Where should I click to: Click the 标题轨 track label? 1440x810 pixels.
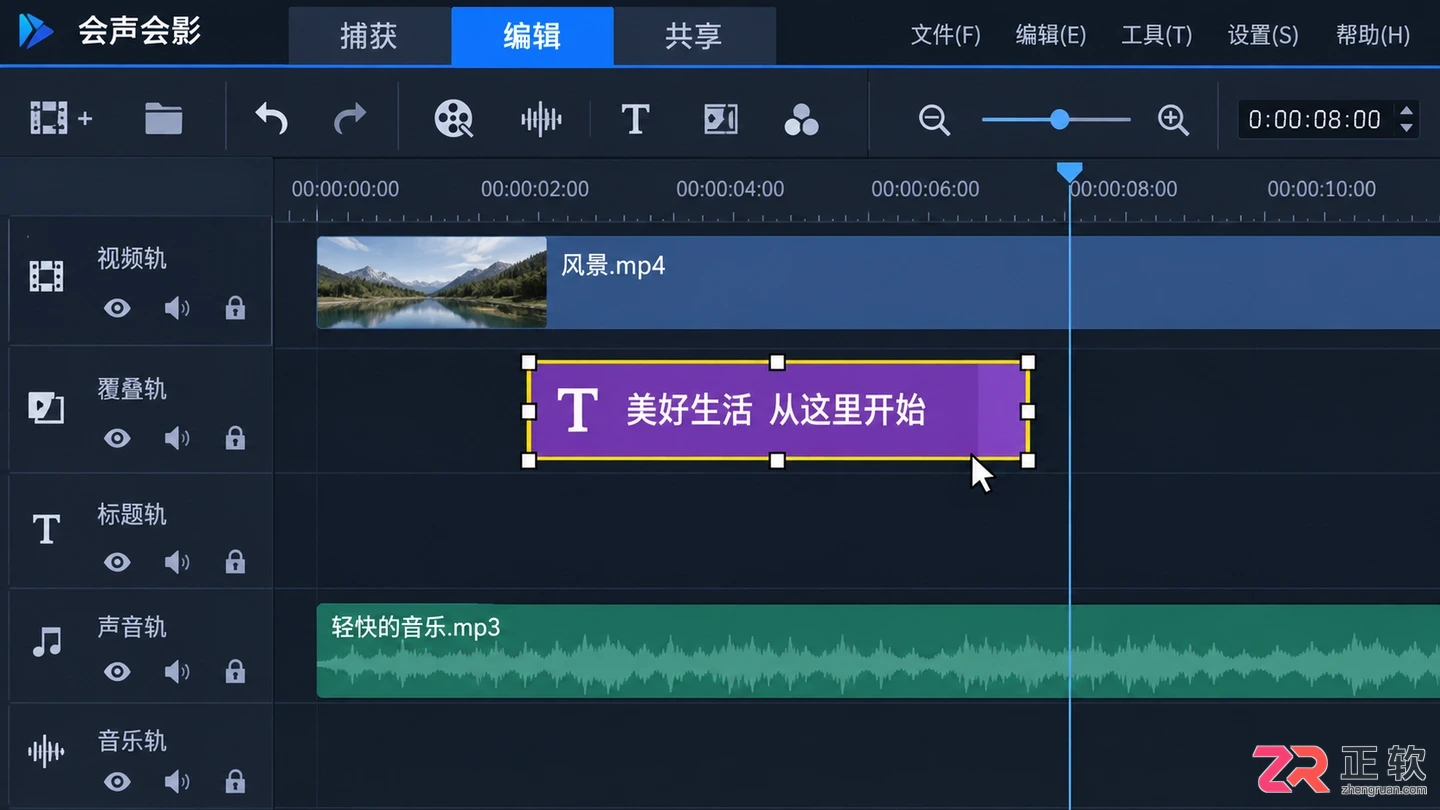132,515
